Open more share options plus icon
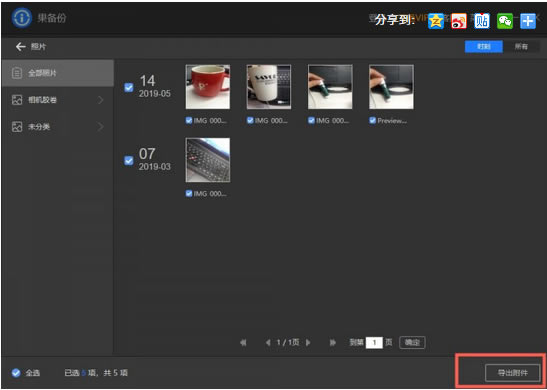This screenshot has width=547, height=390. tap(528, 21)
